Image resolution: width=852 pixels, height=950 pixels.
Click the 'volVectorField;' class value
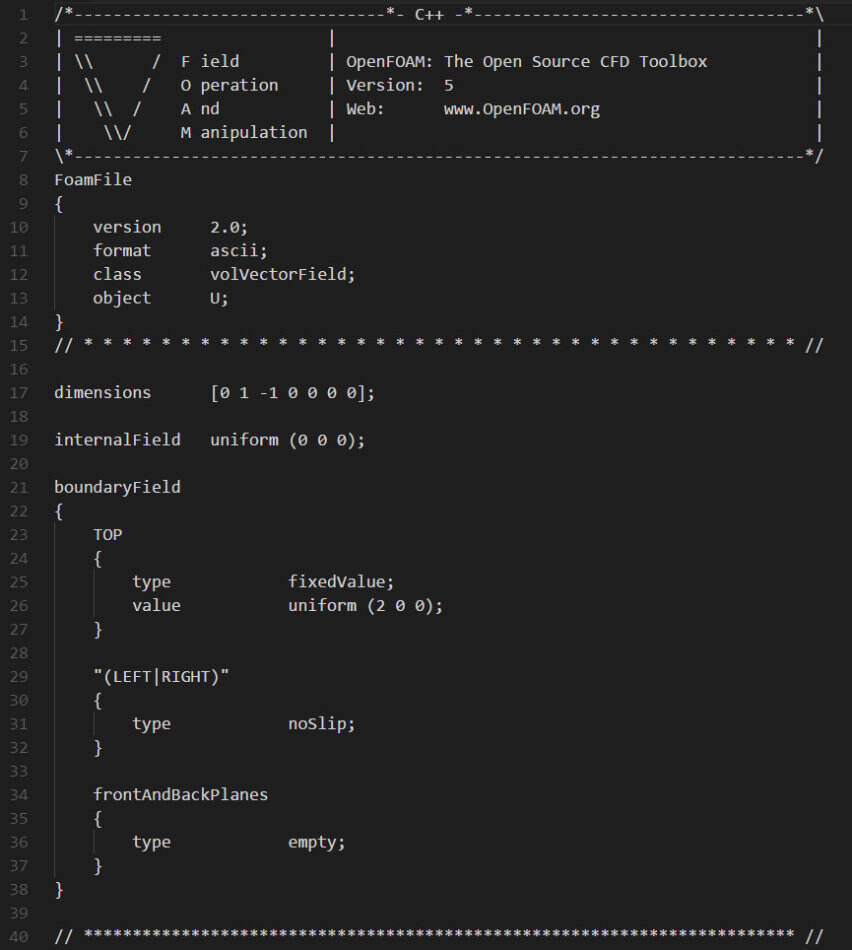(x=282, y=274)
